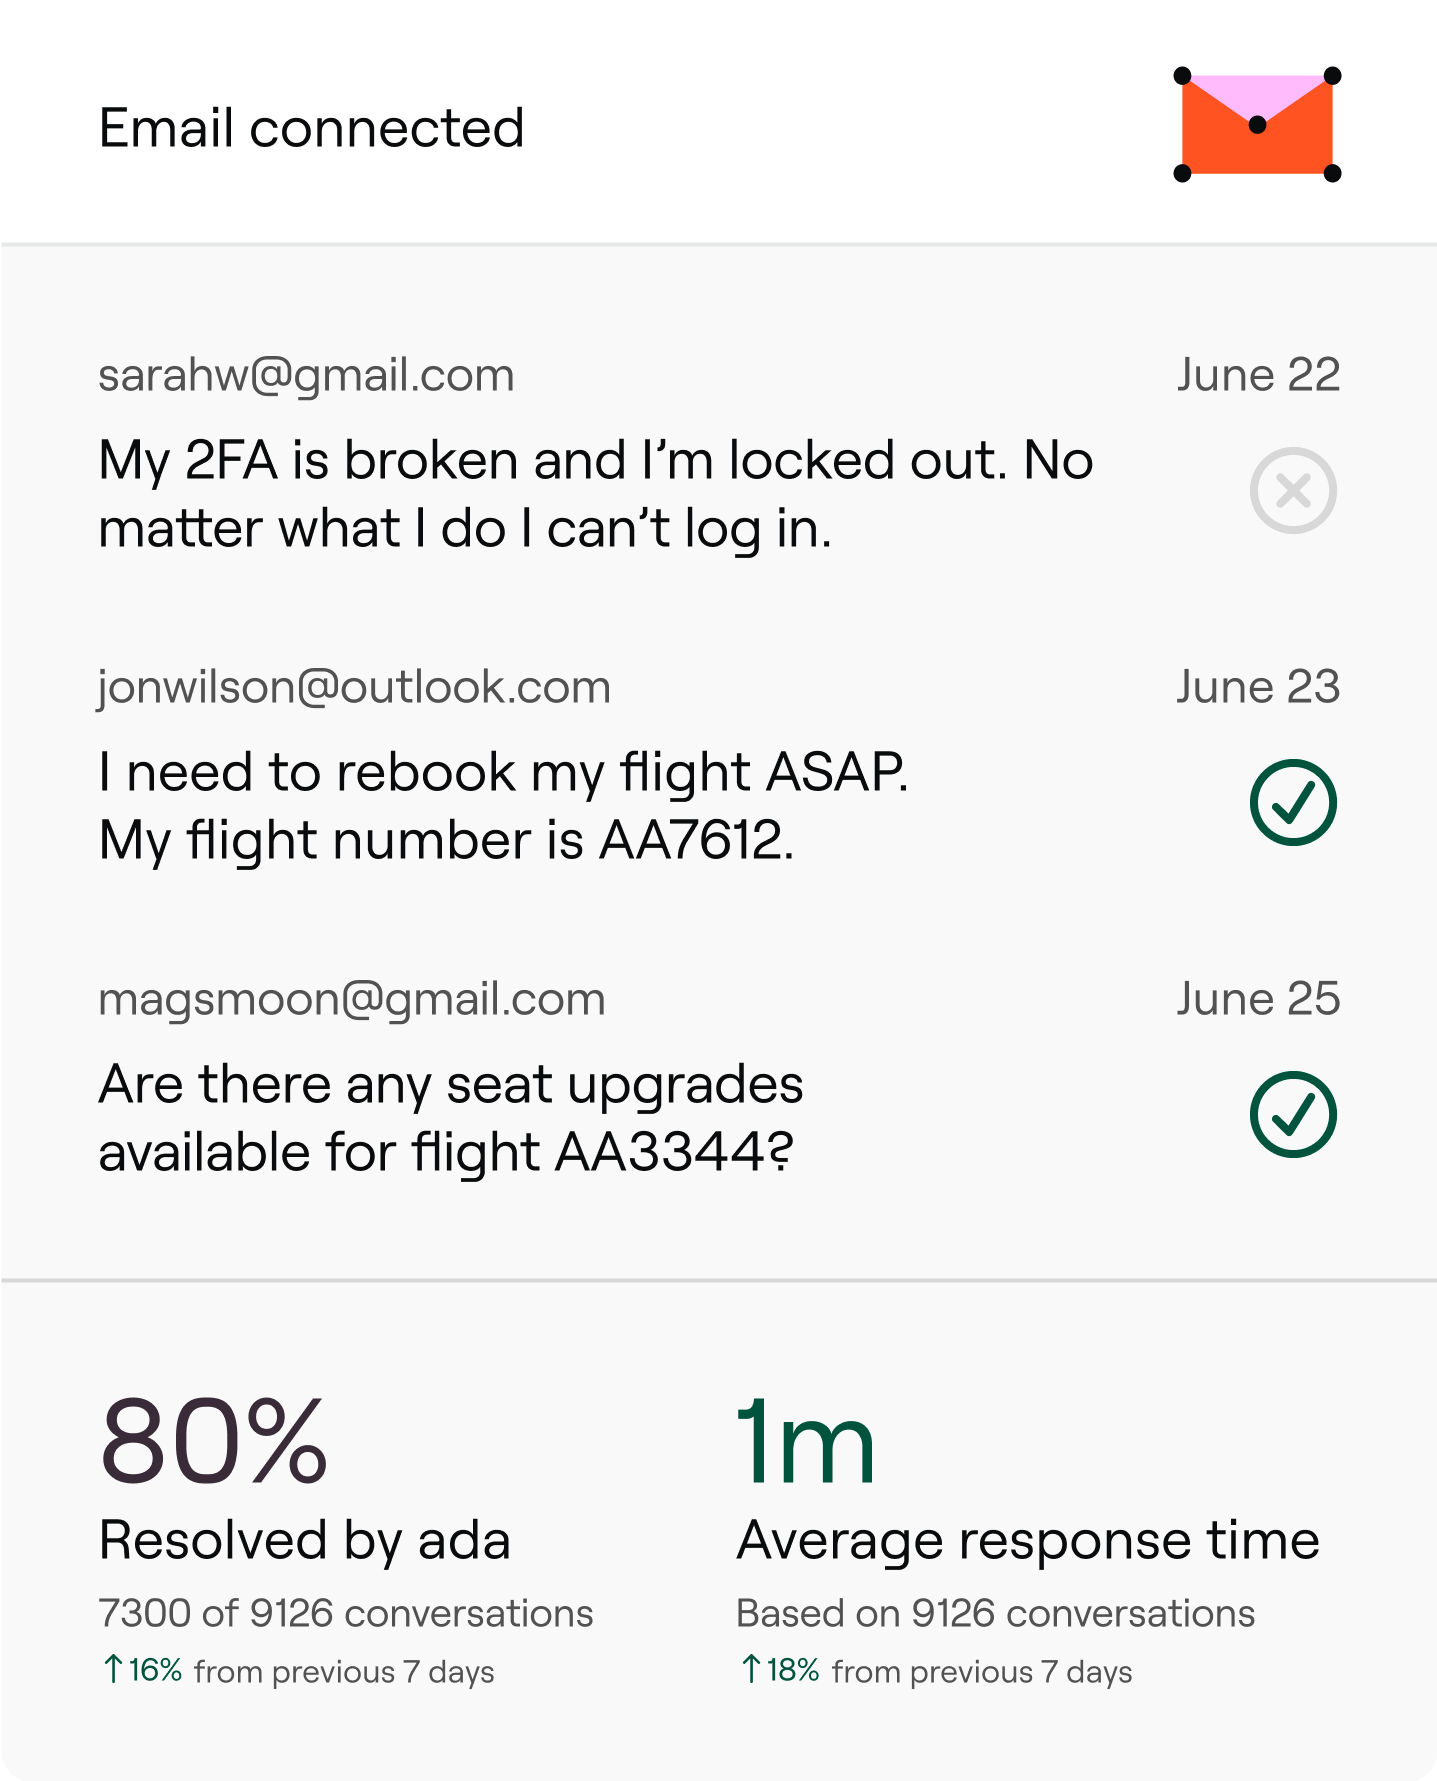Open the jonwilson@outlook.com sender address
The height and width of the screenshot is (1781, 1437).
[354, 687]
